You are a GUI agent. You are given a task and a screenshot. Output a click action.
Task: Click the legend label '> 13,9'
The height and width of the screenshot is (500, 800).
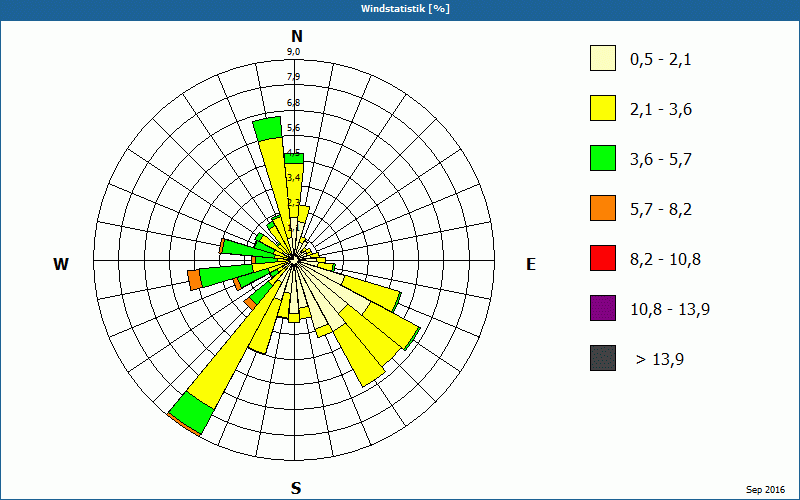tap(660, 360)
